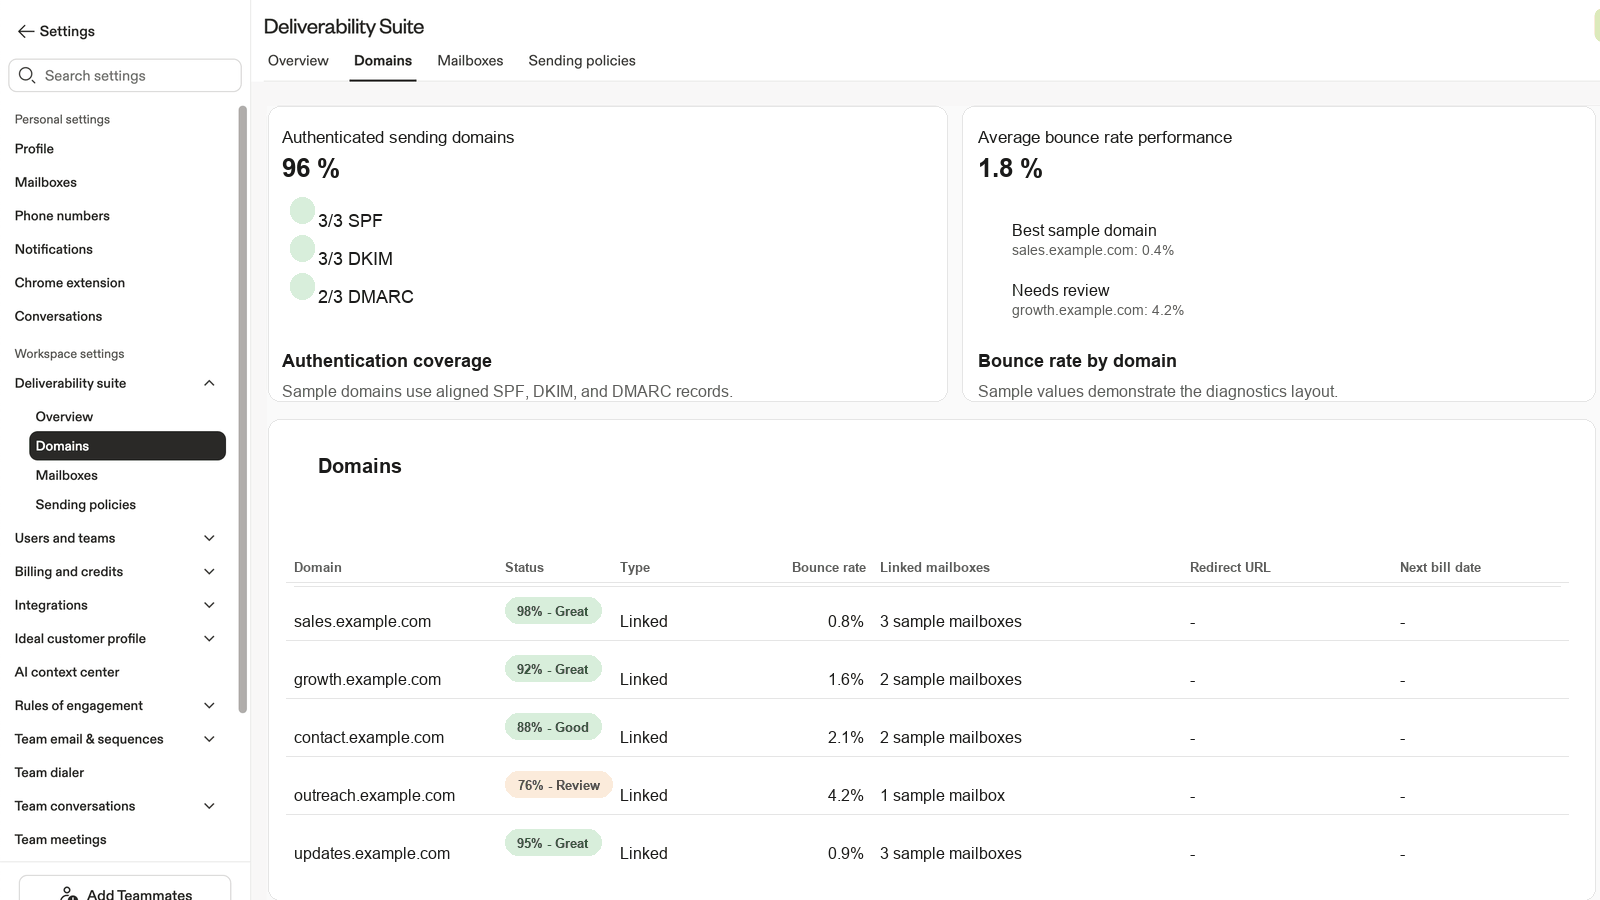Click the Bounce rate column header
This screenshot has width=1600, height=900.
[x=829, y=567]
